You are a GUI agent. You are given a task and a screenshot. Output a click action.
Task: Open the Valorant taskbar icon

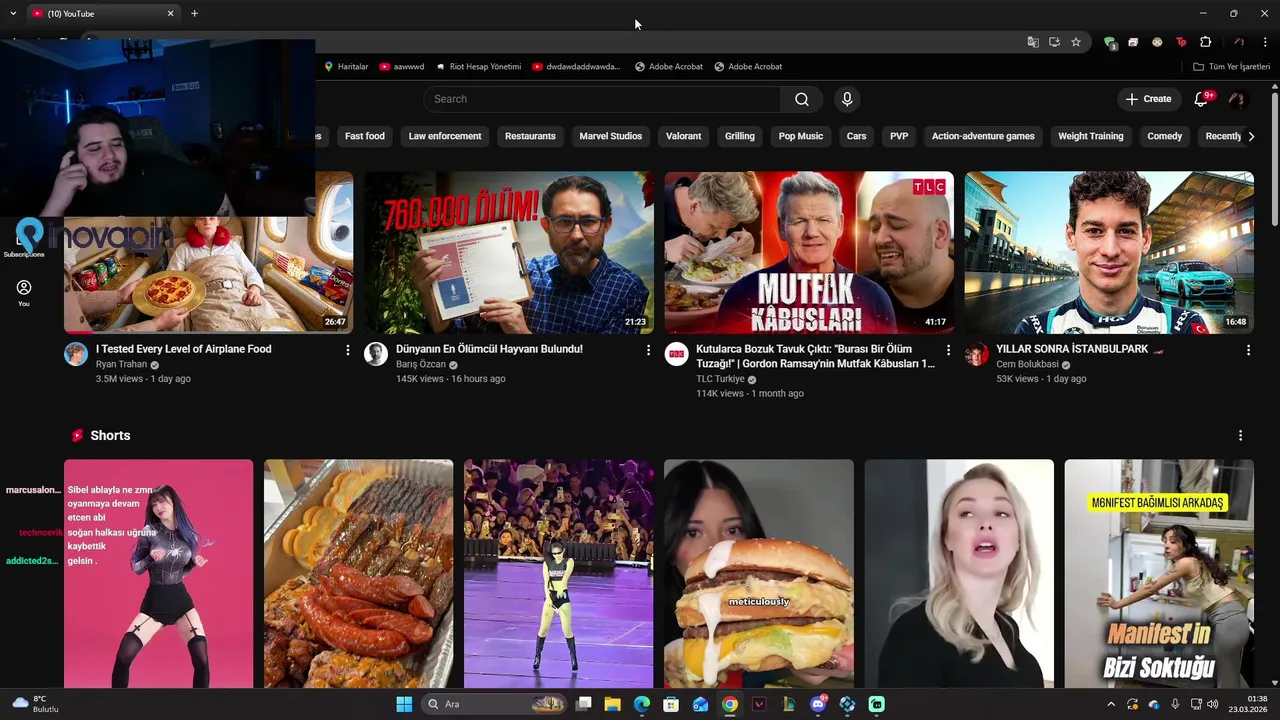pyautogui.click(x=759, y=704)
